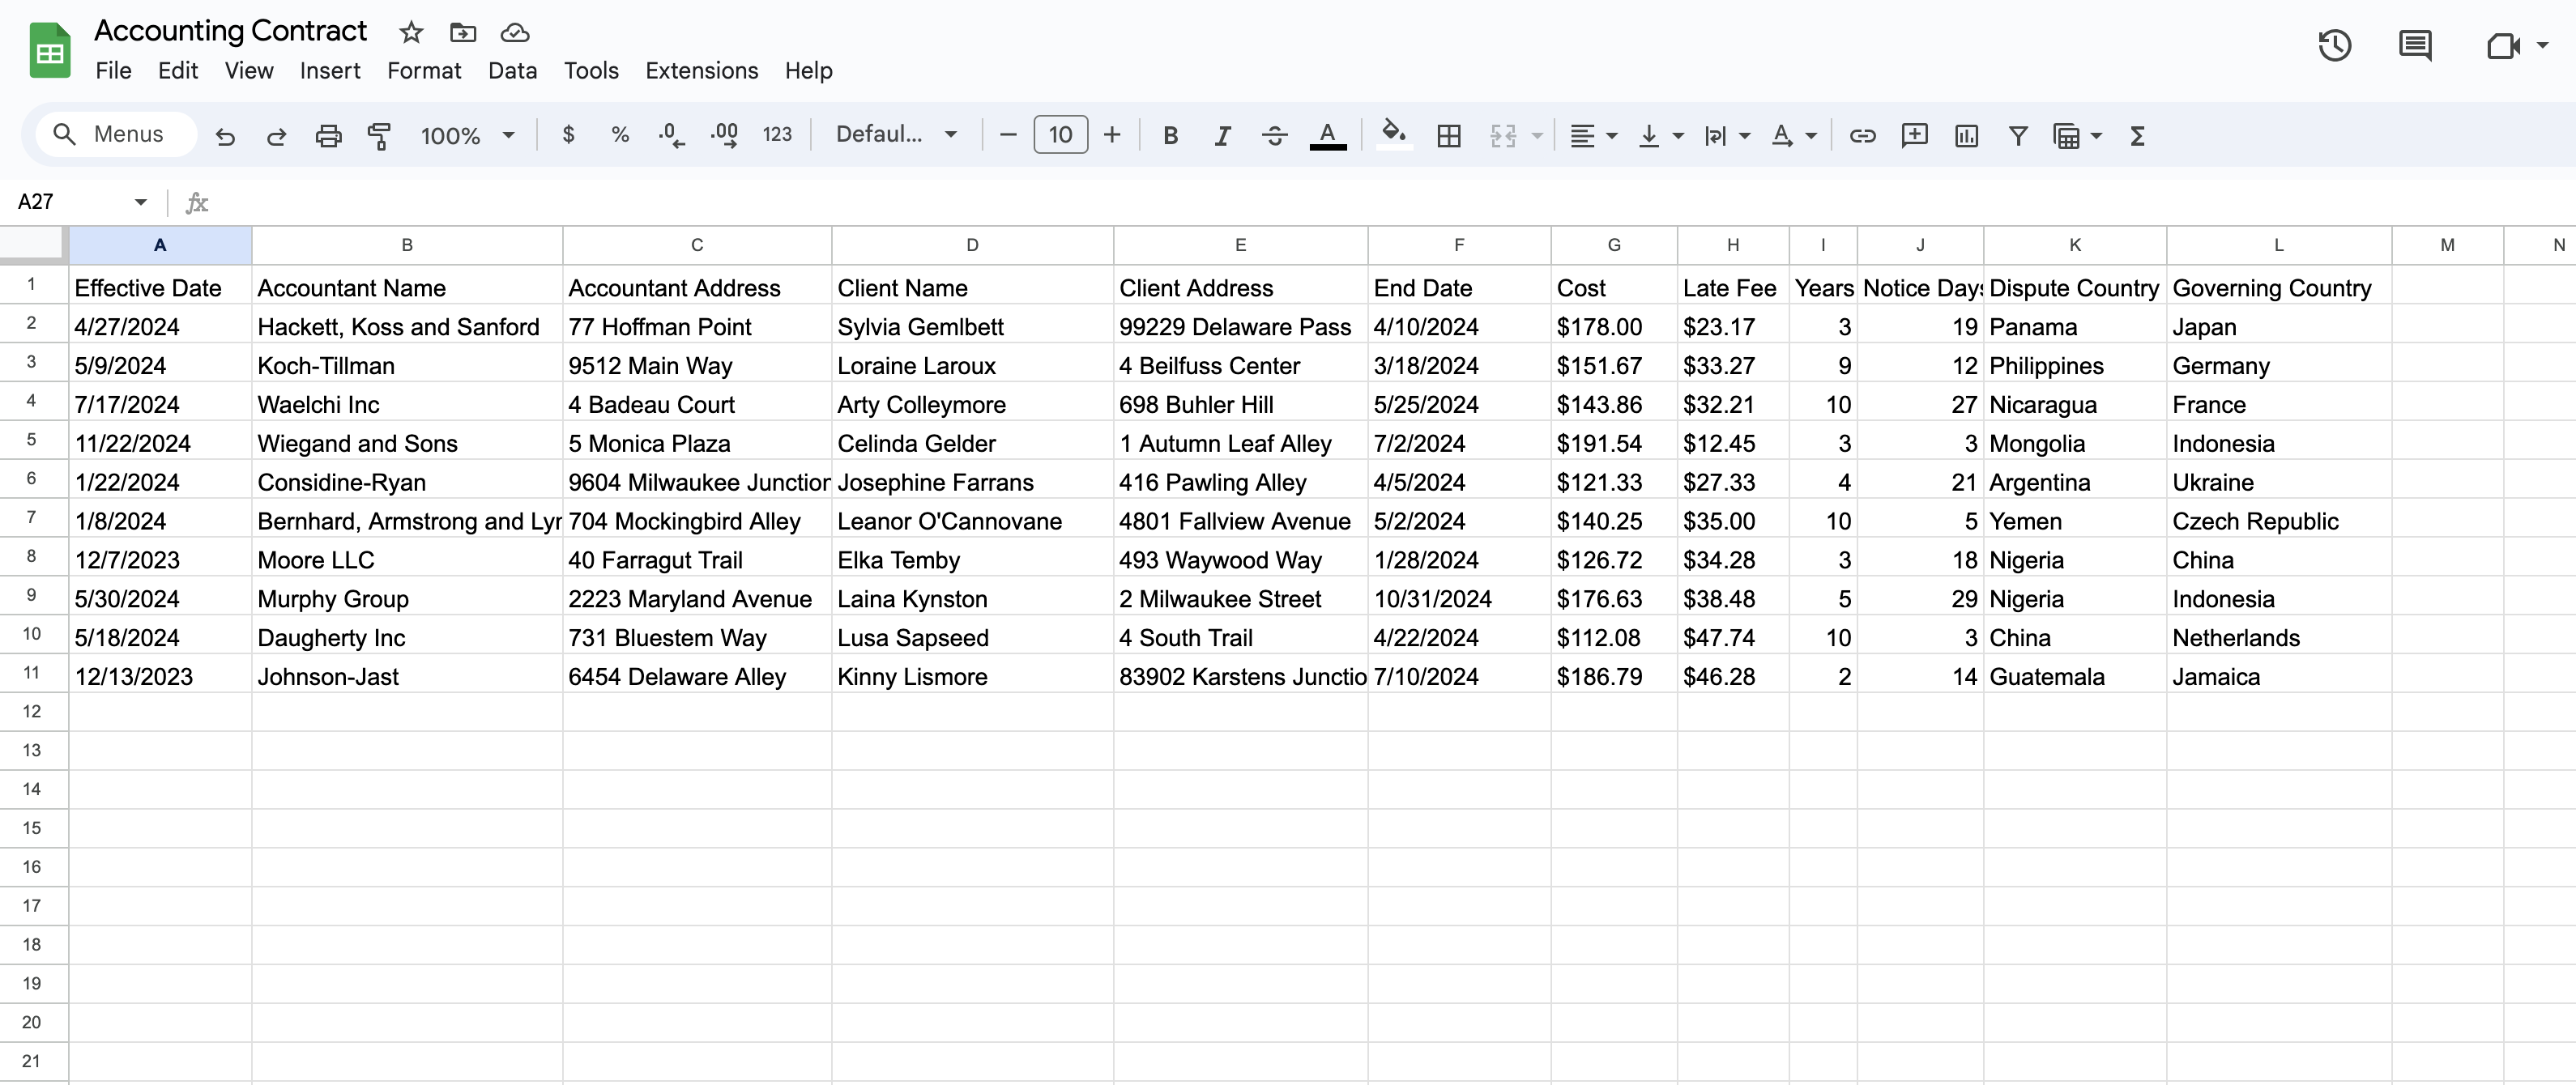Click the font size field showing 10
Screen dimensions: 2576x1085
point(1060,134)
